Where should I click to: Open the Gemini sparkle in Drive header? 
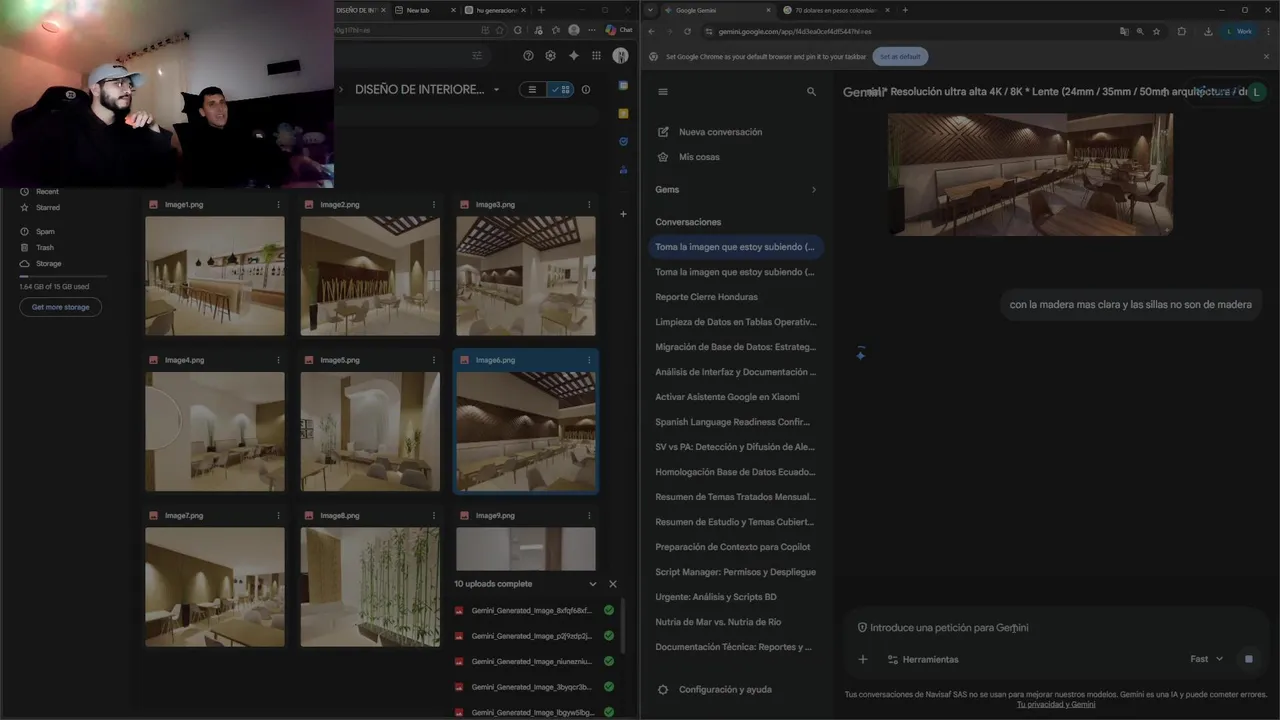(x=573, y=56)
